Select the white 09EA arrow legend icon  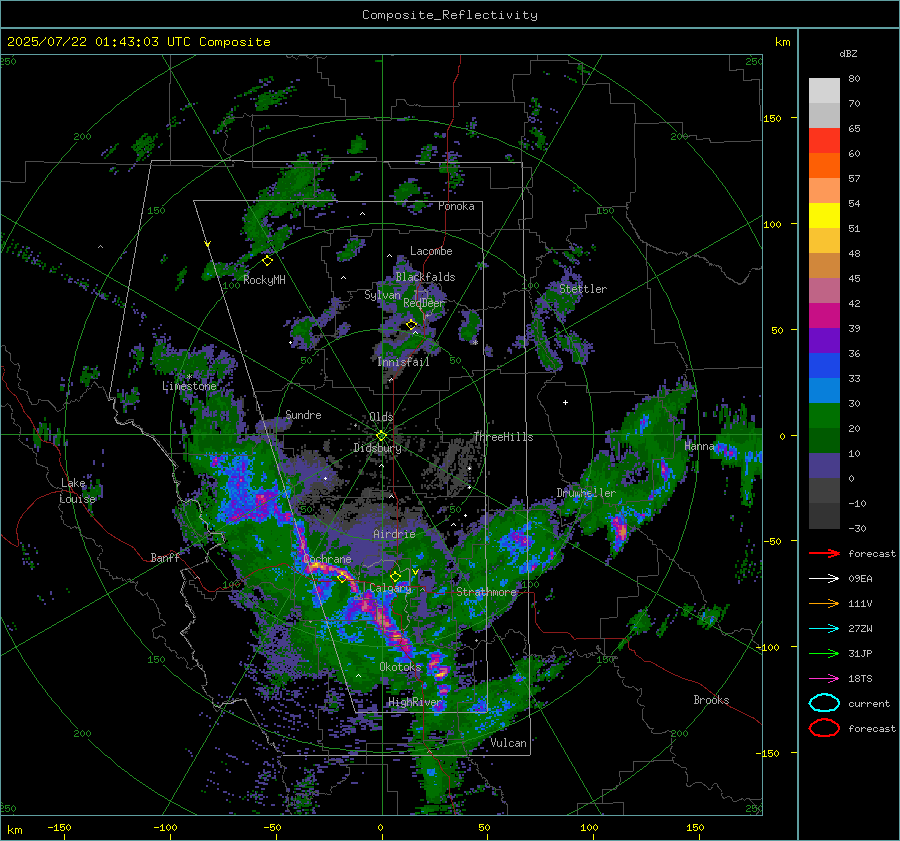pyautogui.click(x=824, y=579)
